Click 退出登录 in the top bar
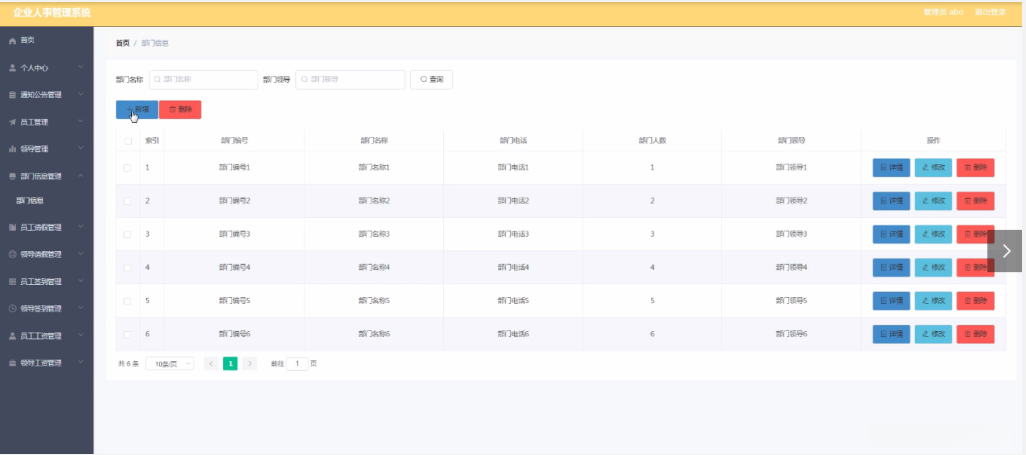The width and height of the screenshot is (1026, 455). point(990,12)
